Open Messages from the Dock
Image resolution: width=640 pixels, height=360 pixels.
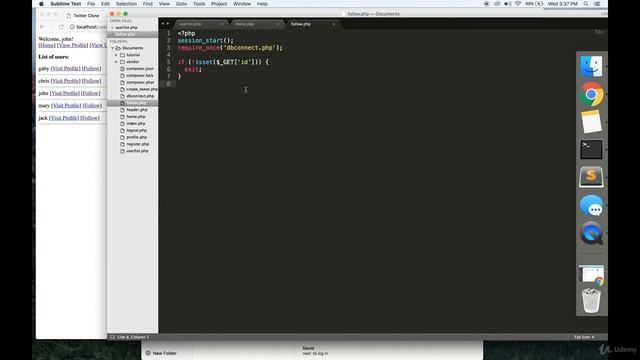click(591, 205)
